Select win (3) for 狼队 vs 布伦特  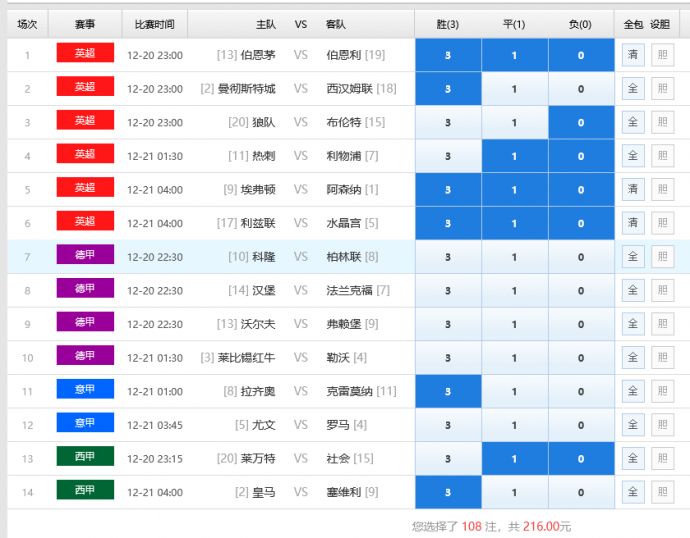click(448, 123)
